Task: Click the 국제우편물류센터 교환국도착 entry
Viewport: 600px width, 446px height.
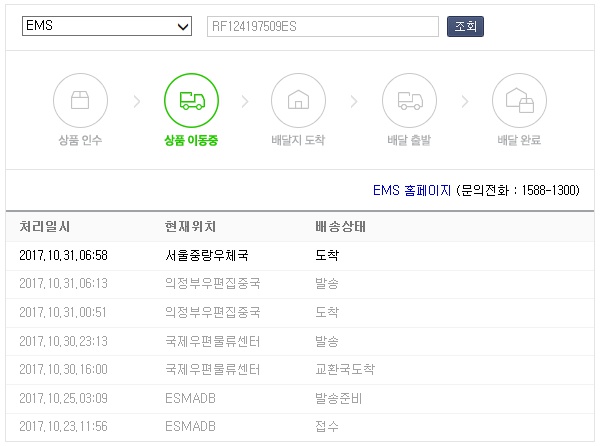Action: tap(212, 369)
